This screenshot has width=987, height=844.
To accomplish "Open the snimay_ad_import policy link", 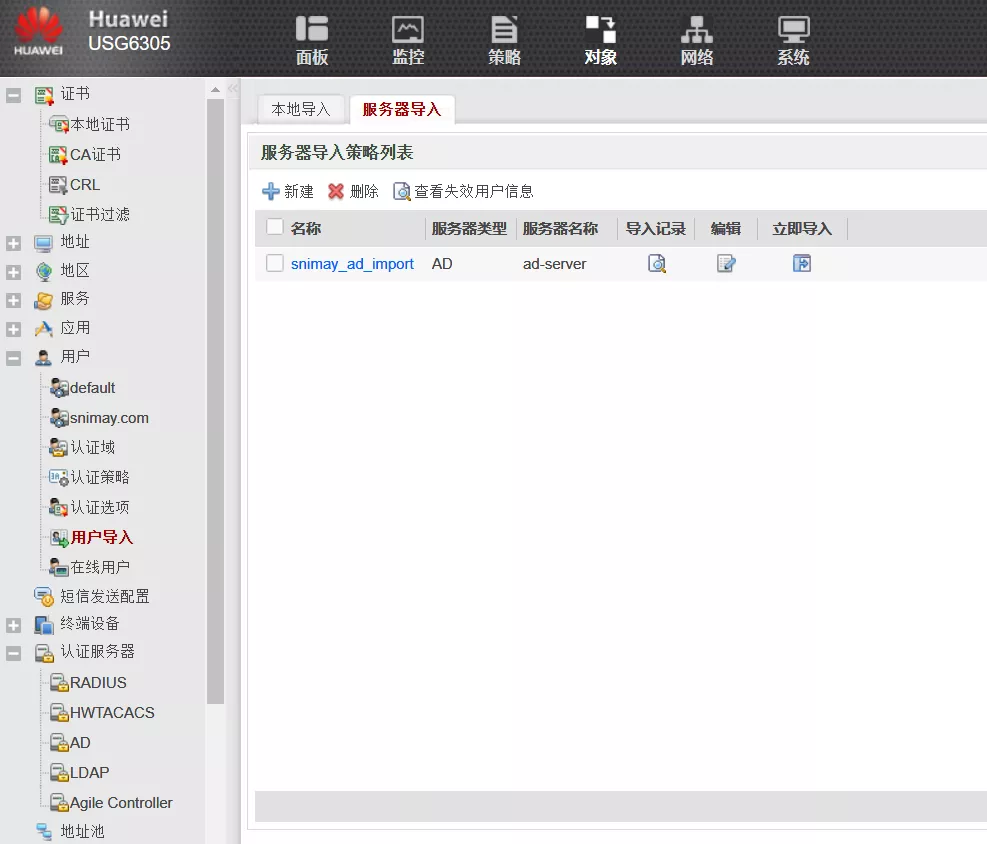I will [352, 264].
